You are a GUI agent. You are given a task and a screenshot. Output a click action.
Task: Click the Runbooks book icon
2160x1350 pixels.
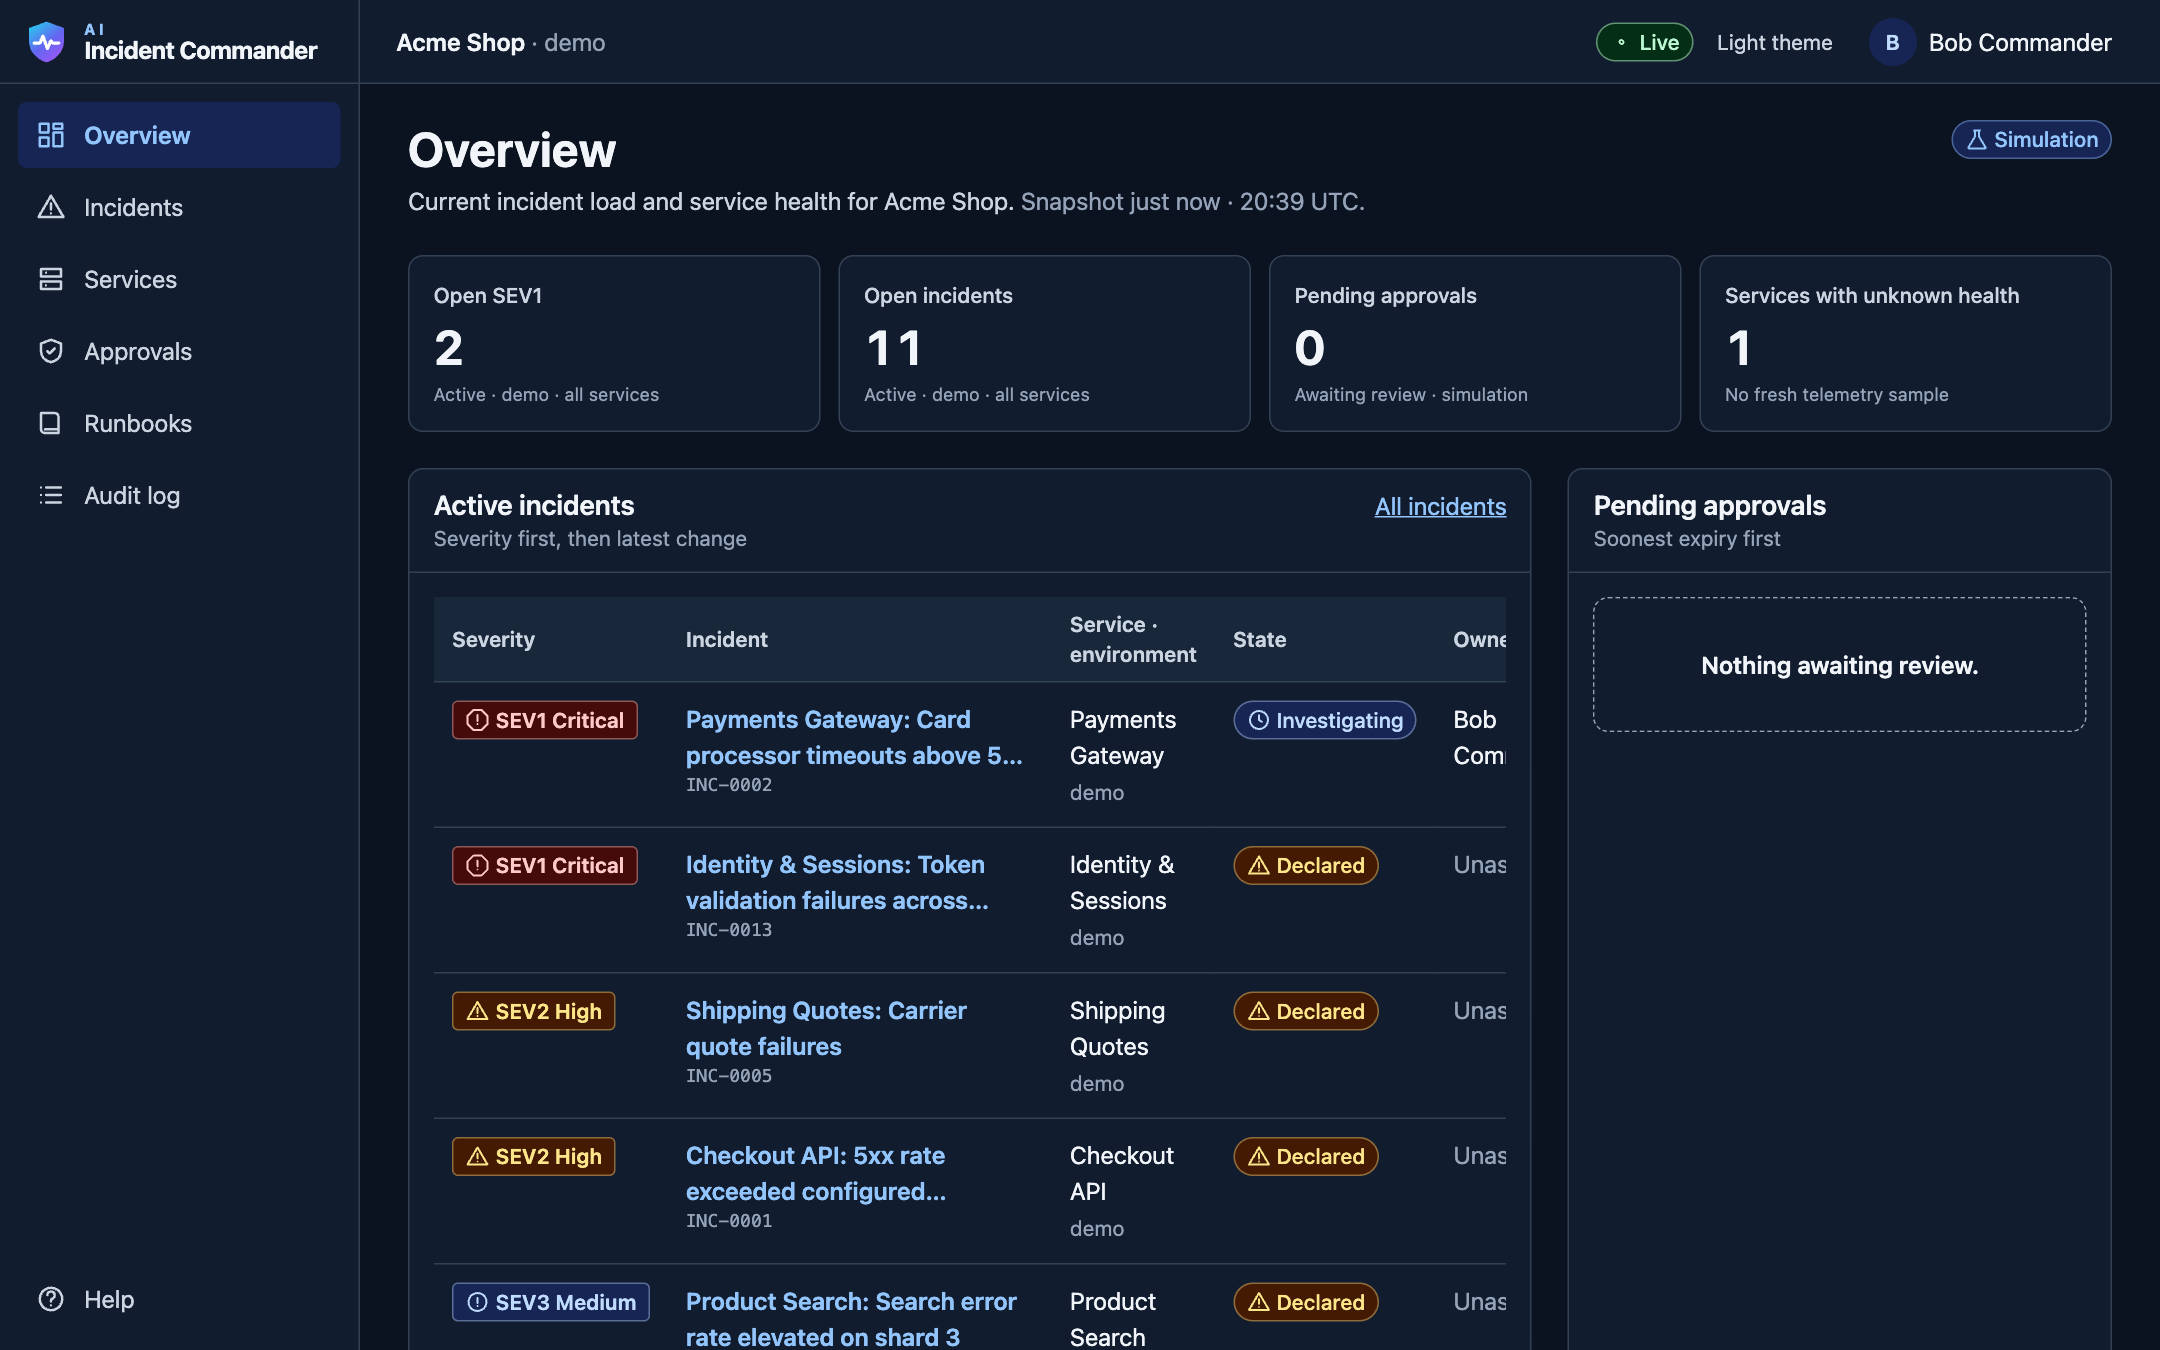click(51, 423)
